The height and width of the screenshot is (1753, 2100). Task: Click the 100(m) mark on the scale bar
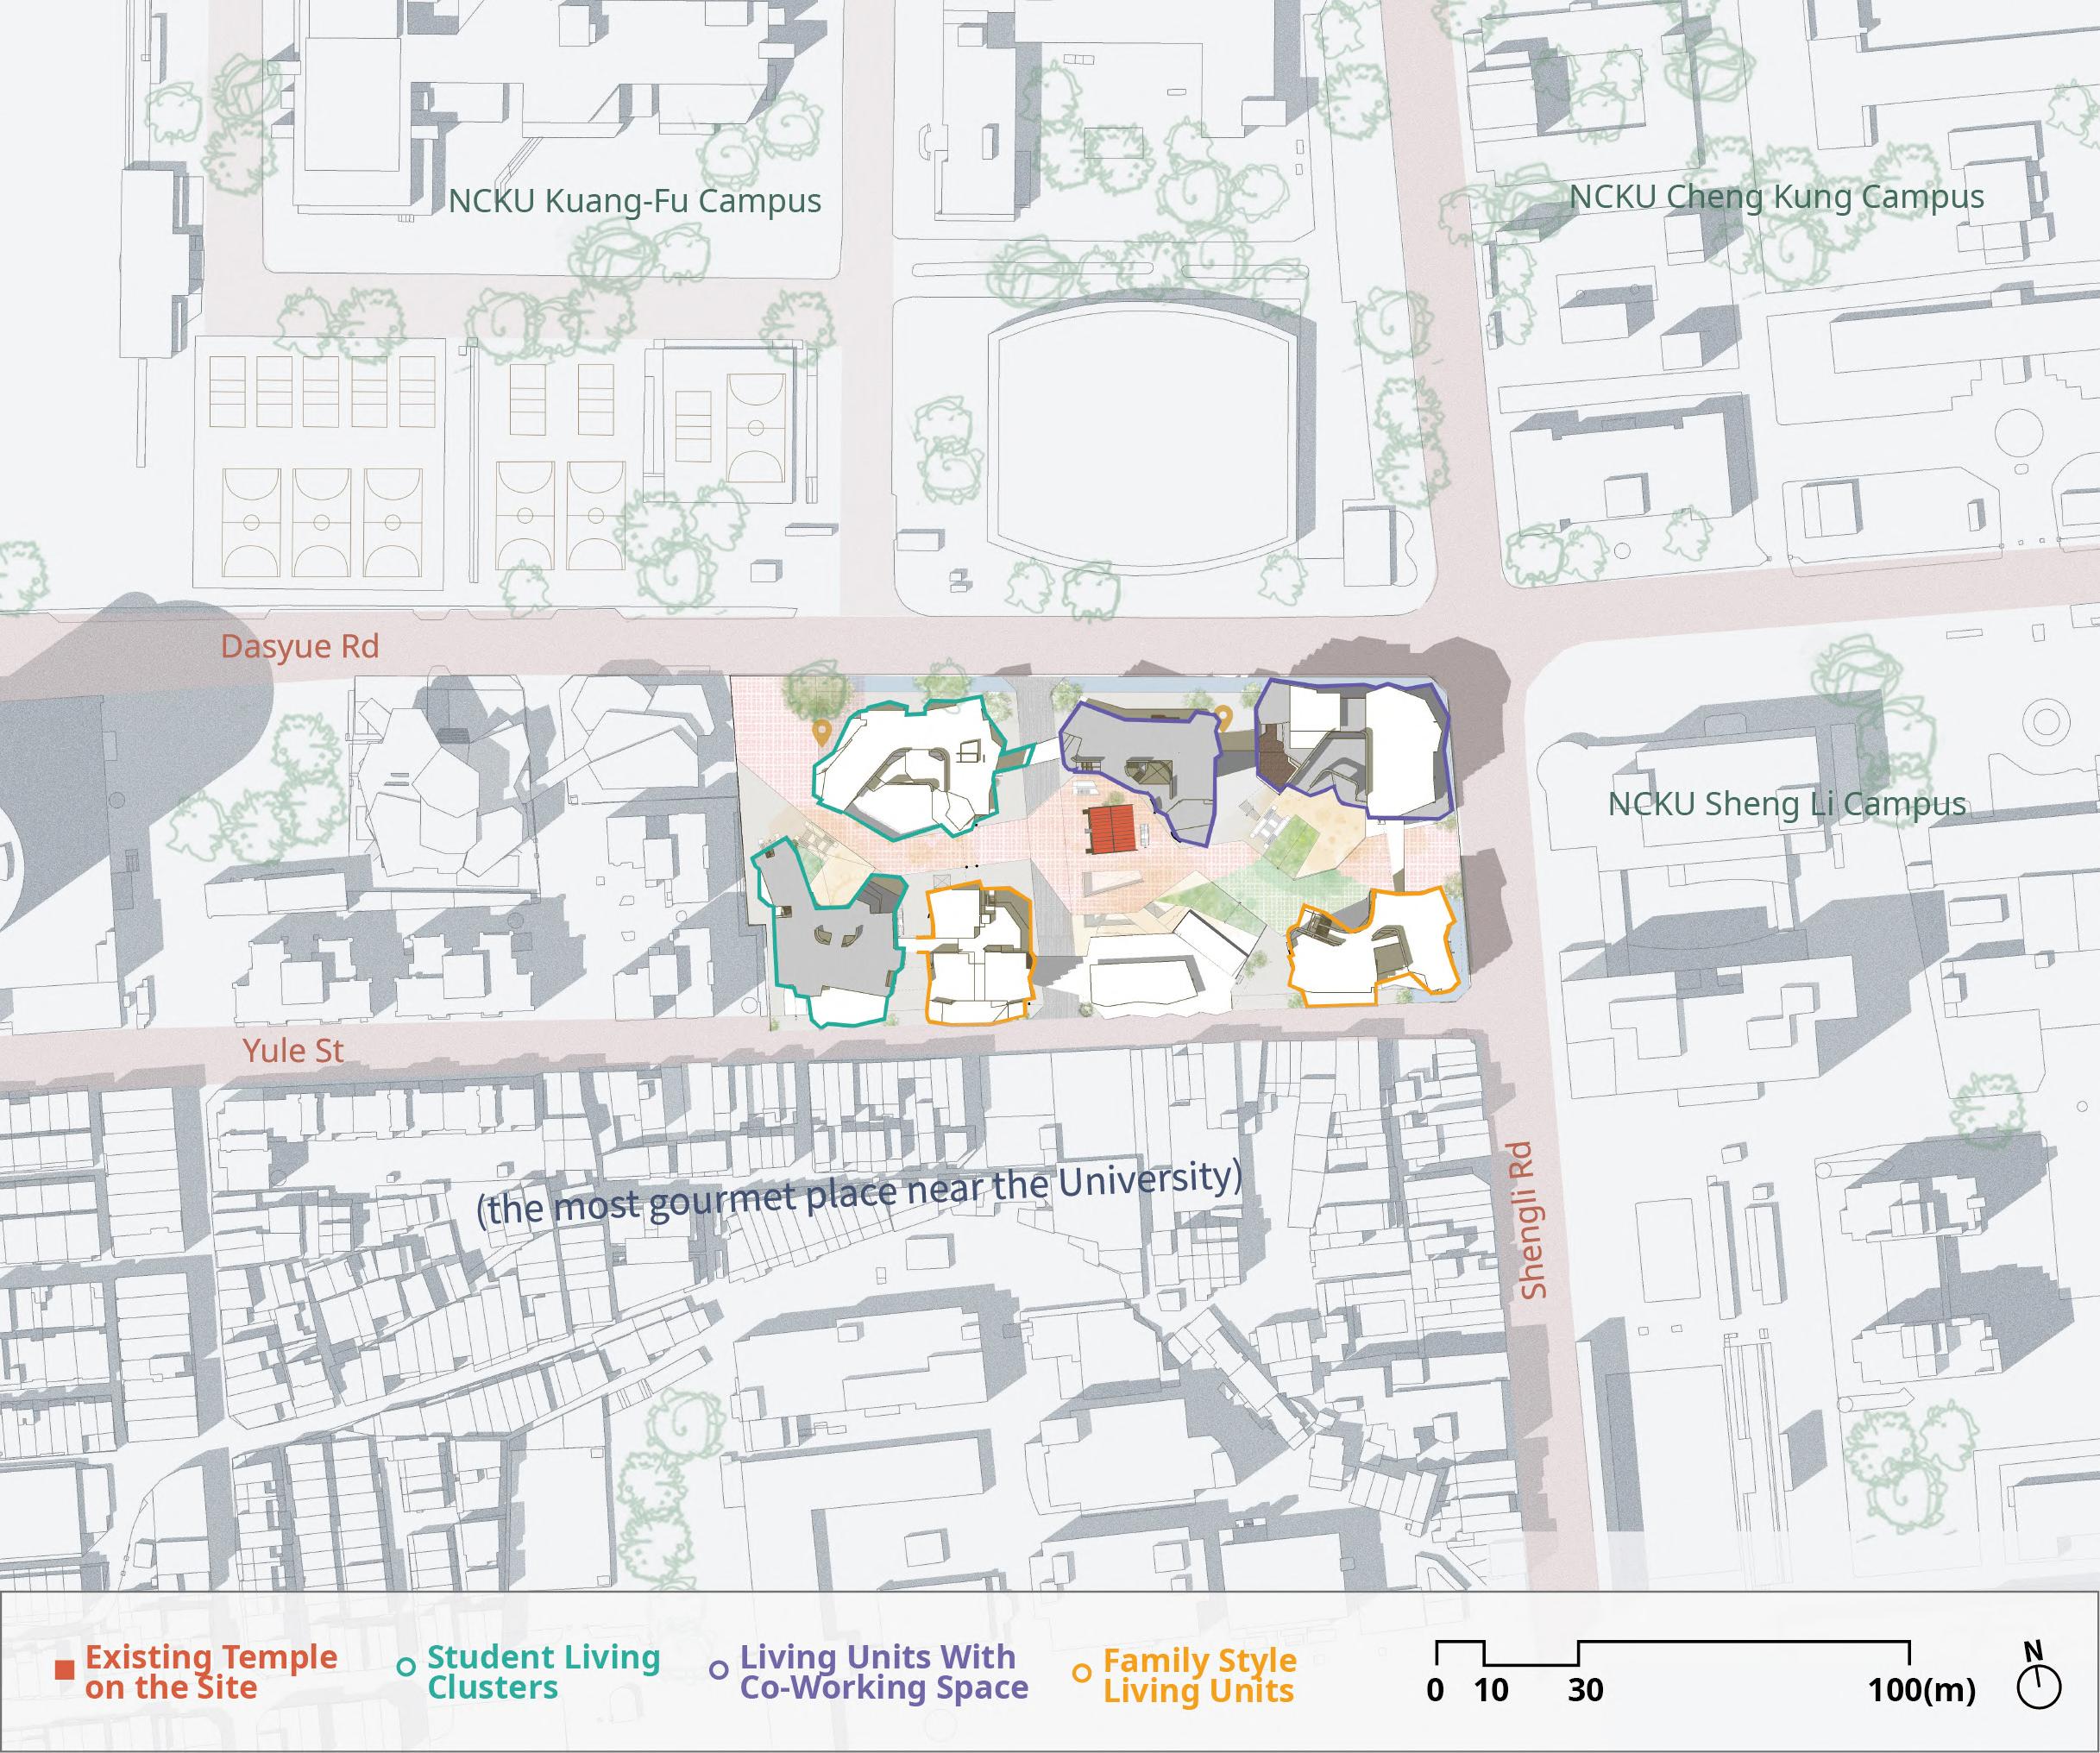[x=1921, y=1690]
